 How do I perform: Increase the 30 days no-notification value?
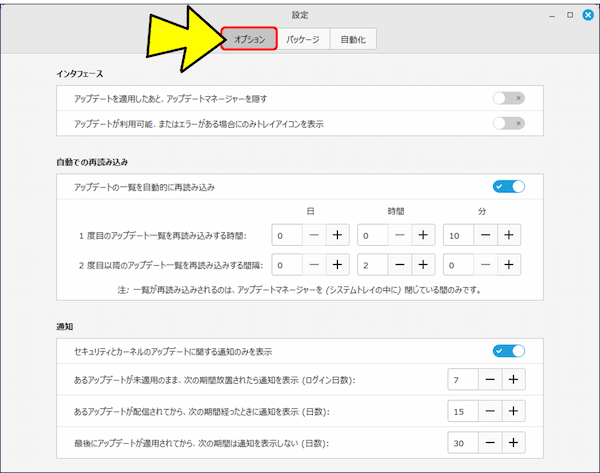pyautogui.click(x=512, y=442)
